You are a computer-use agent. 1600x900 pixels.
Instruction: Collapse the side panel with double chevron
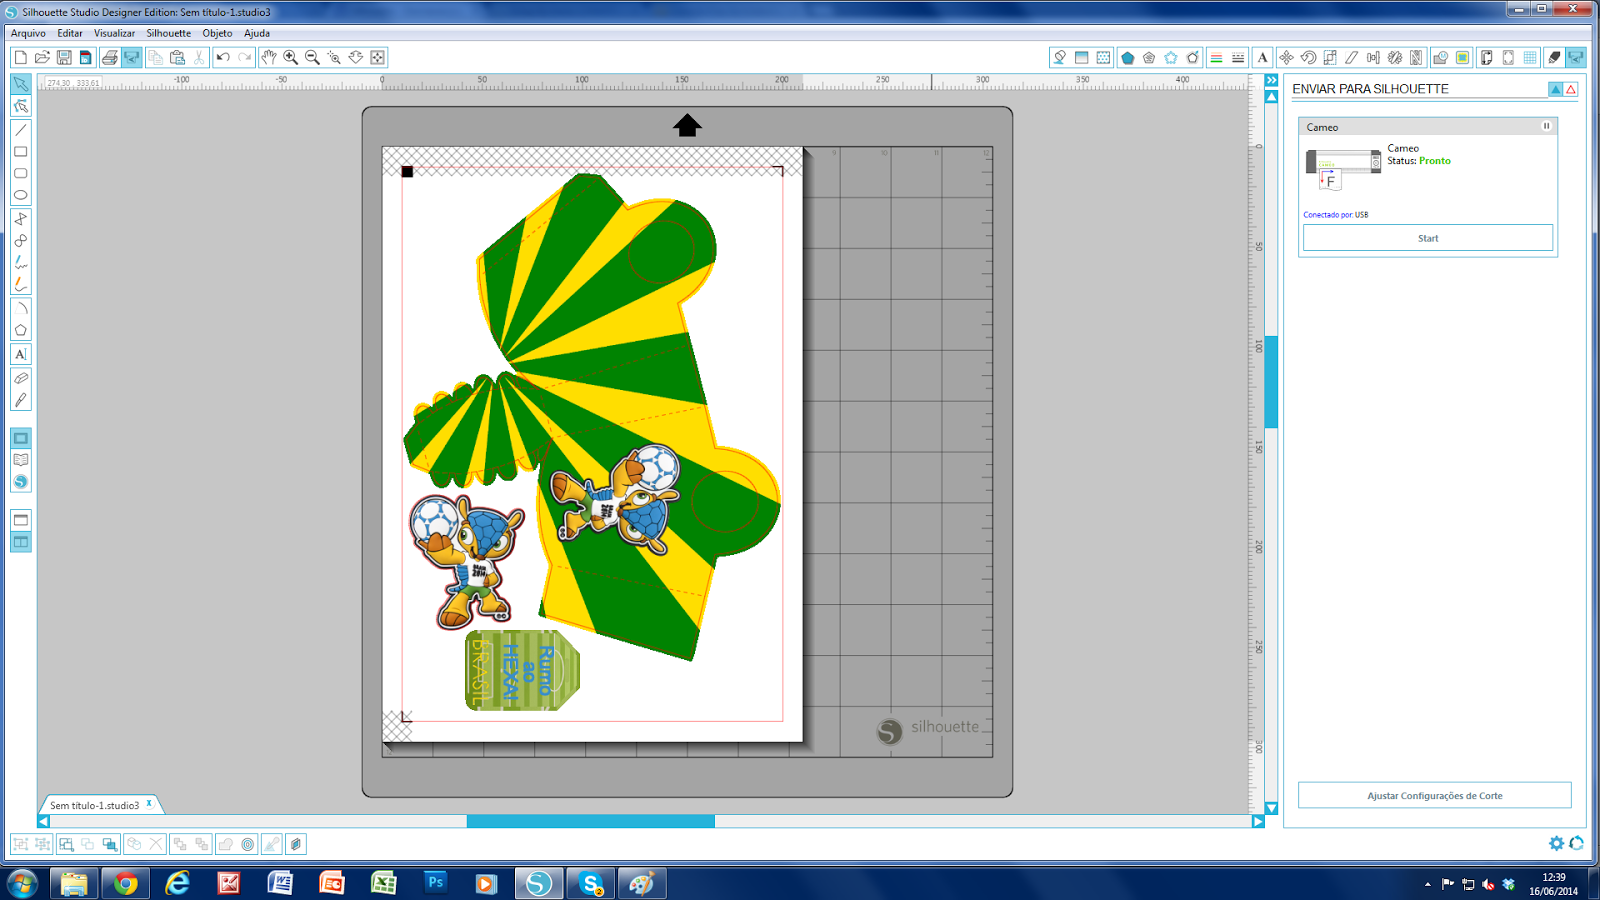[1271, 80]
